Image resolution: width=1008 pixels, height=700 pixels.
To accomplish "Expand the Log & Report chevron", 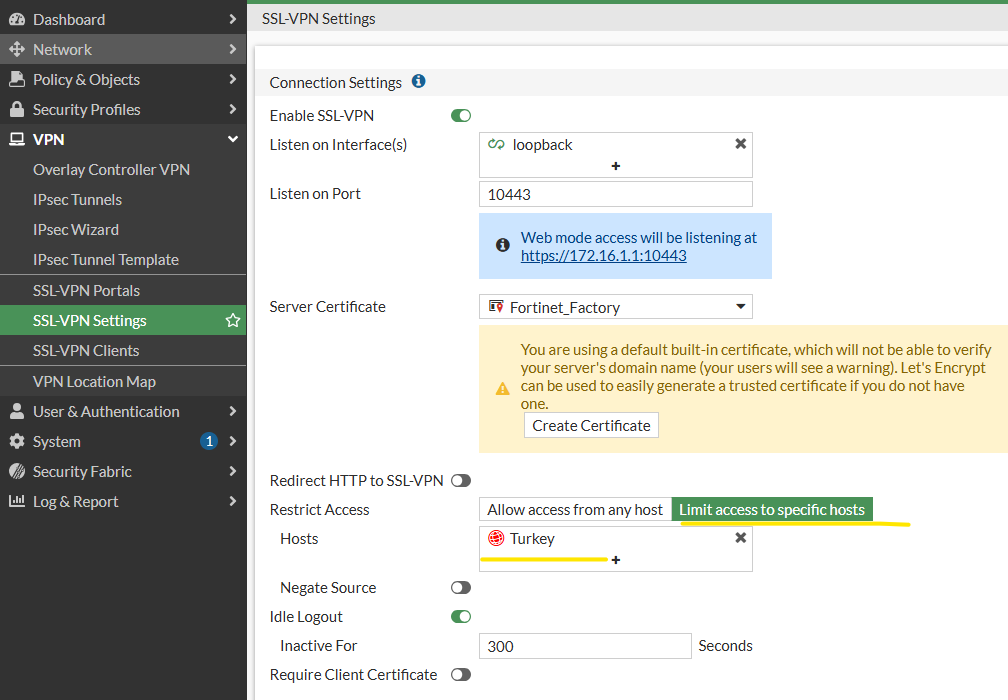I will coord(233,501).
